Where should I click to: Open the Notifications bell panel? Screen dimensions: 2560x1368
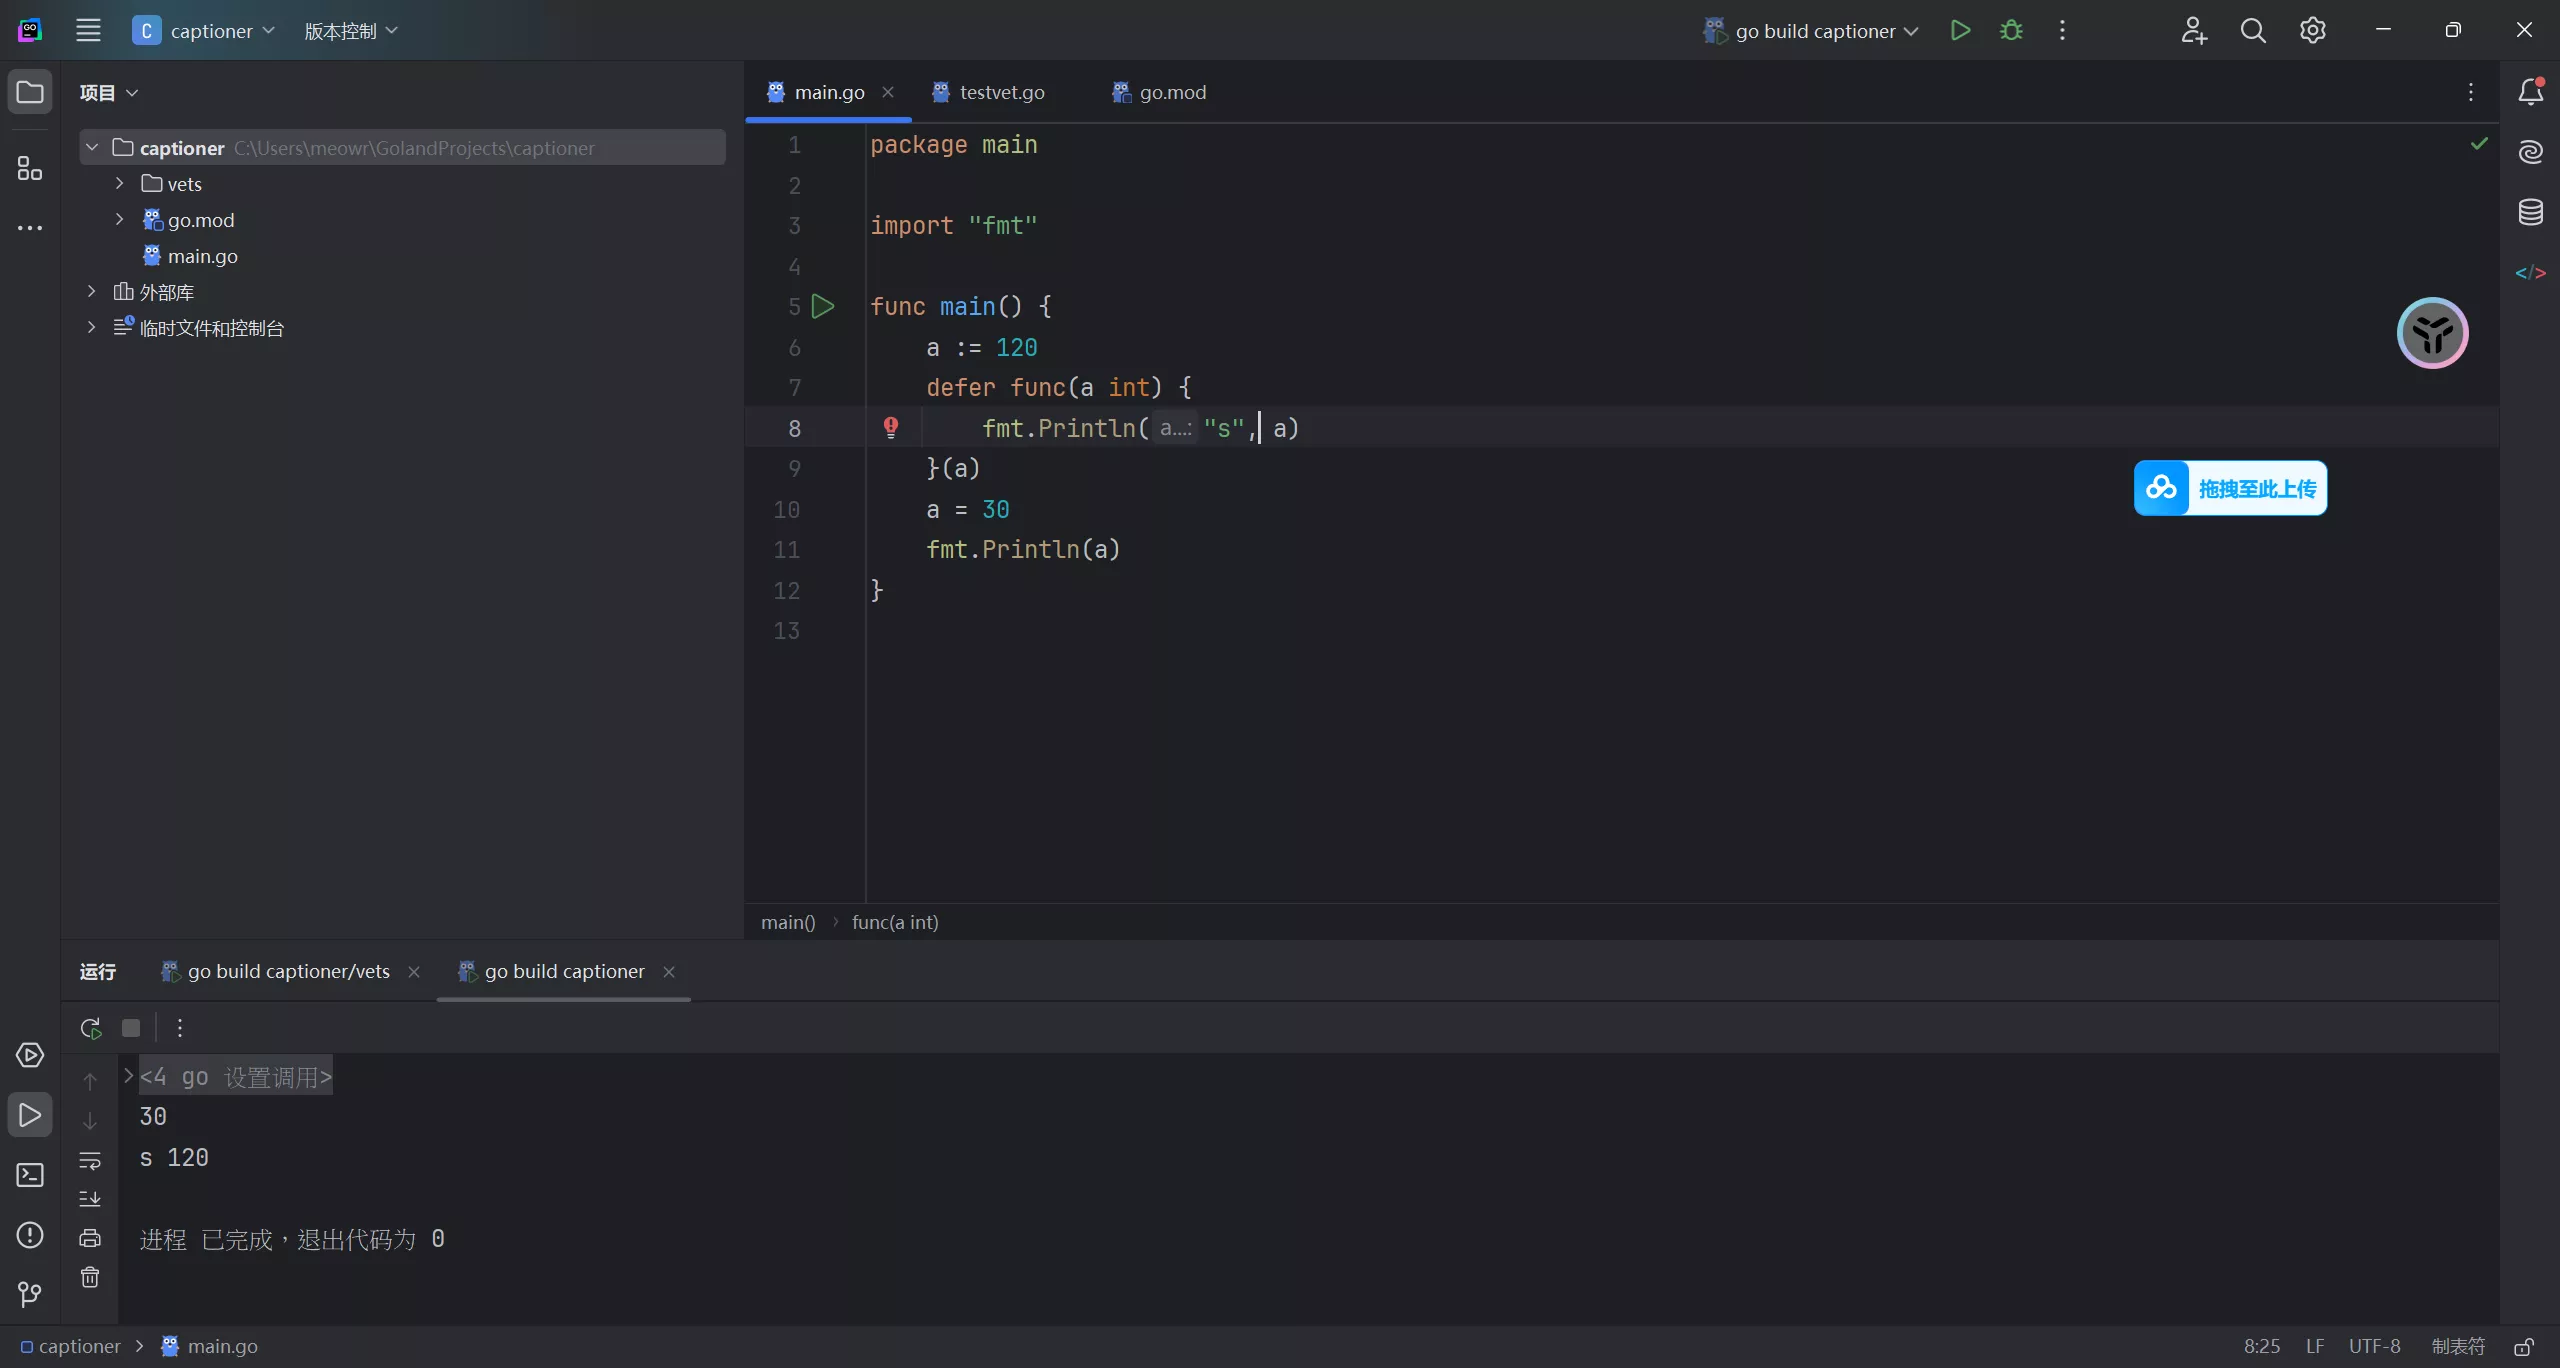coord(2530,92)
